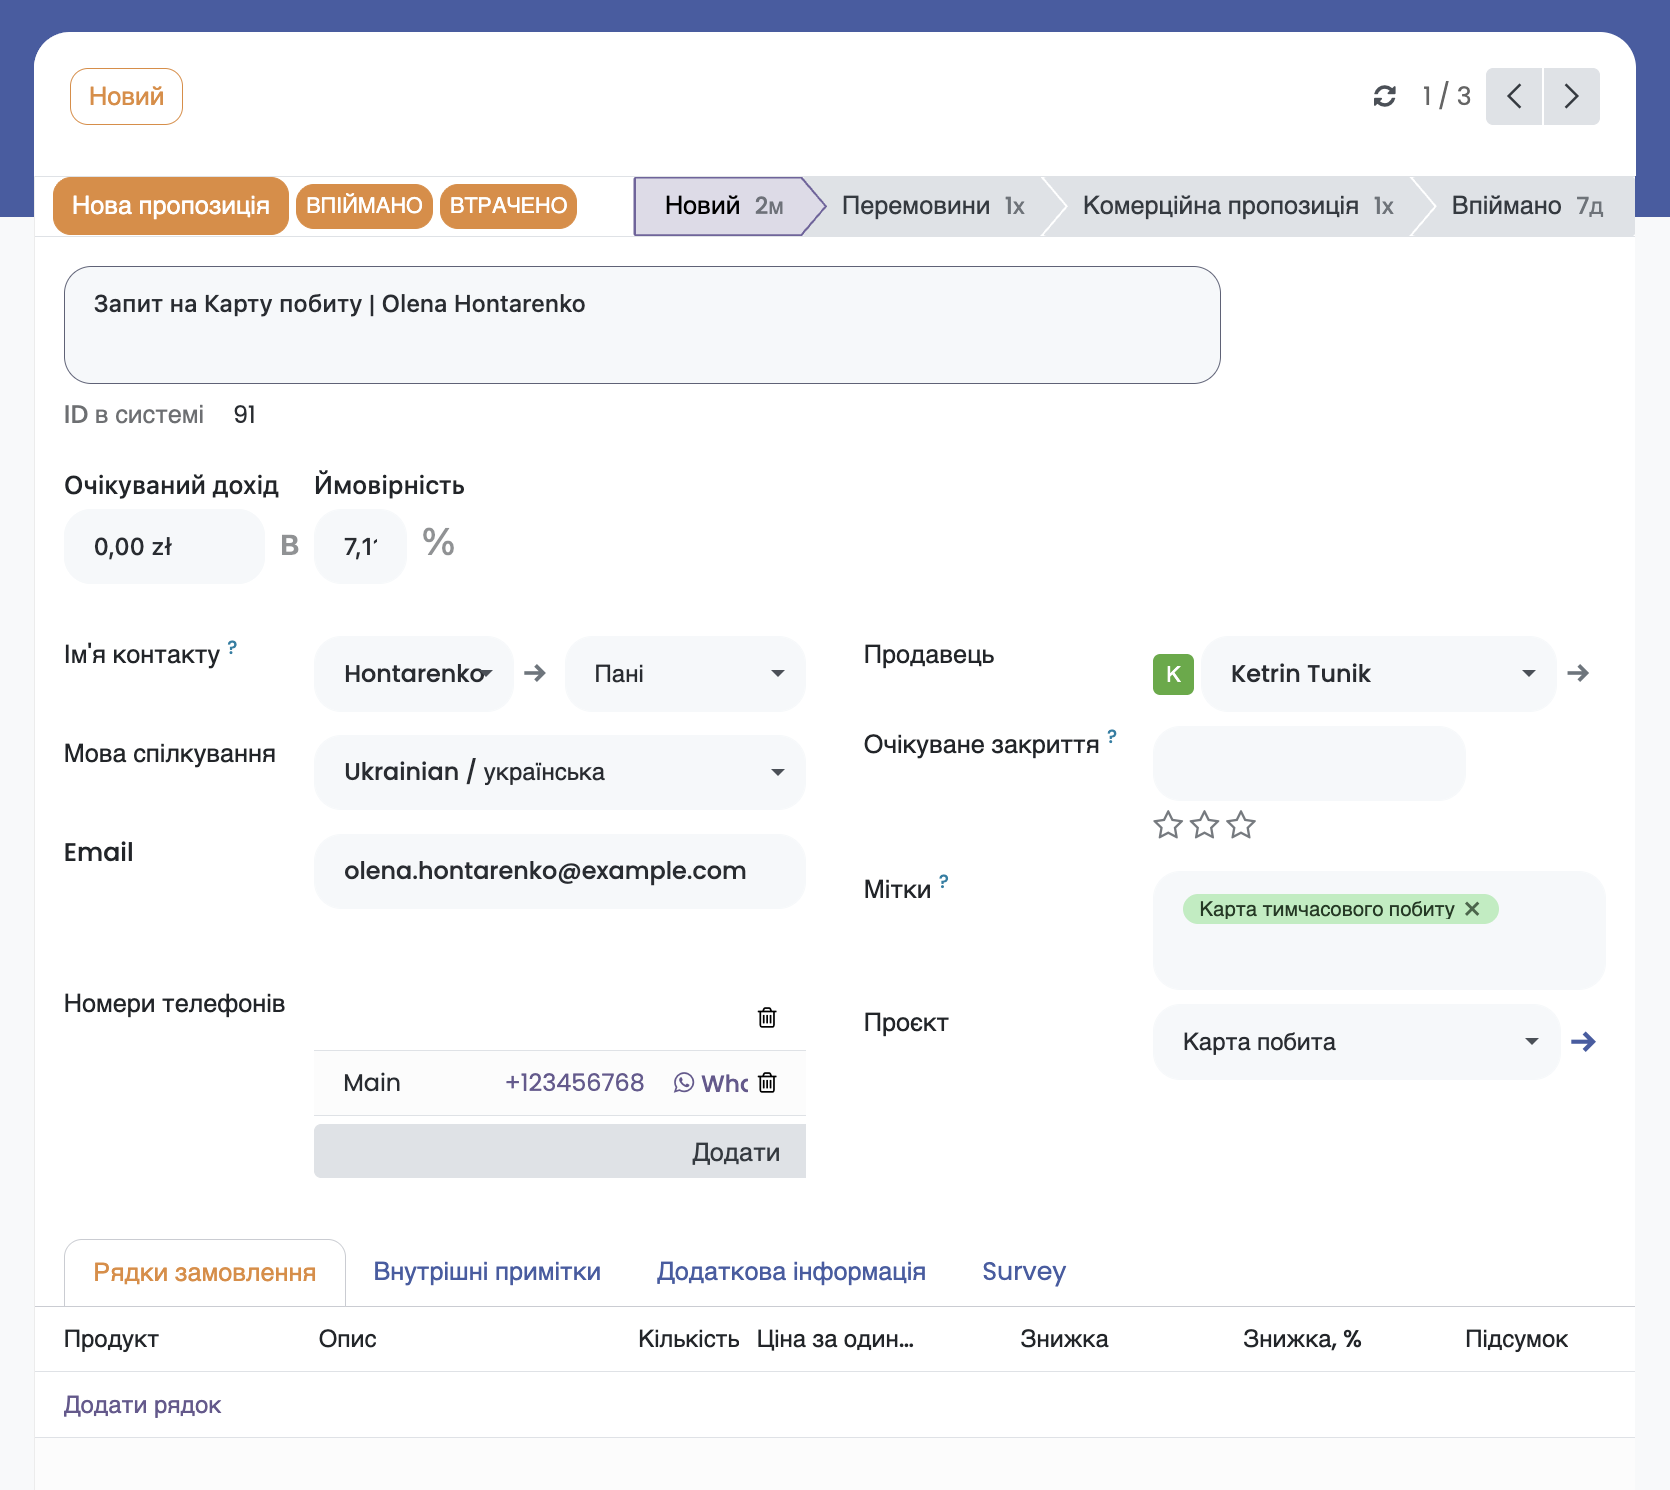Remove the Карта тимчасового побиту tag
This screenshot has width=1670, height=1490.
[x=1472, y=909]
